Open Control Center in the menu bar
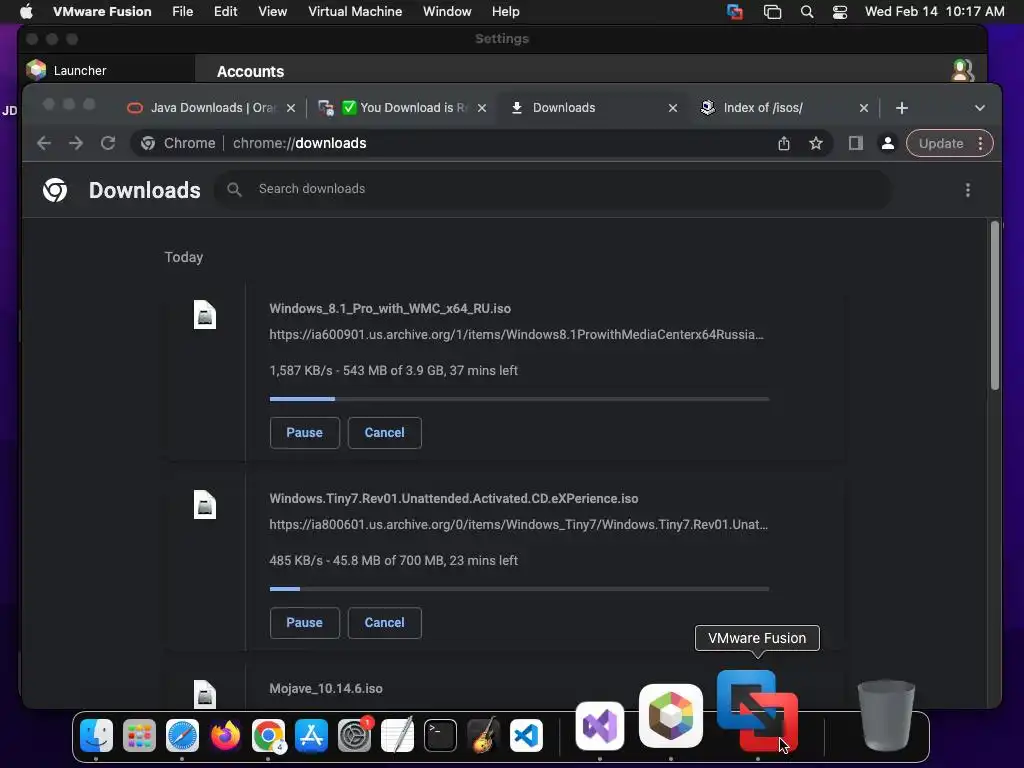This screenshot has height=768, width=1024. point(840,12)
